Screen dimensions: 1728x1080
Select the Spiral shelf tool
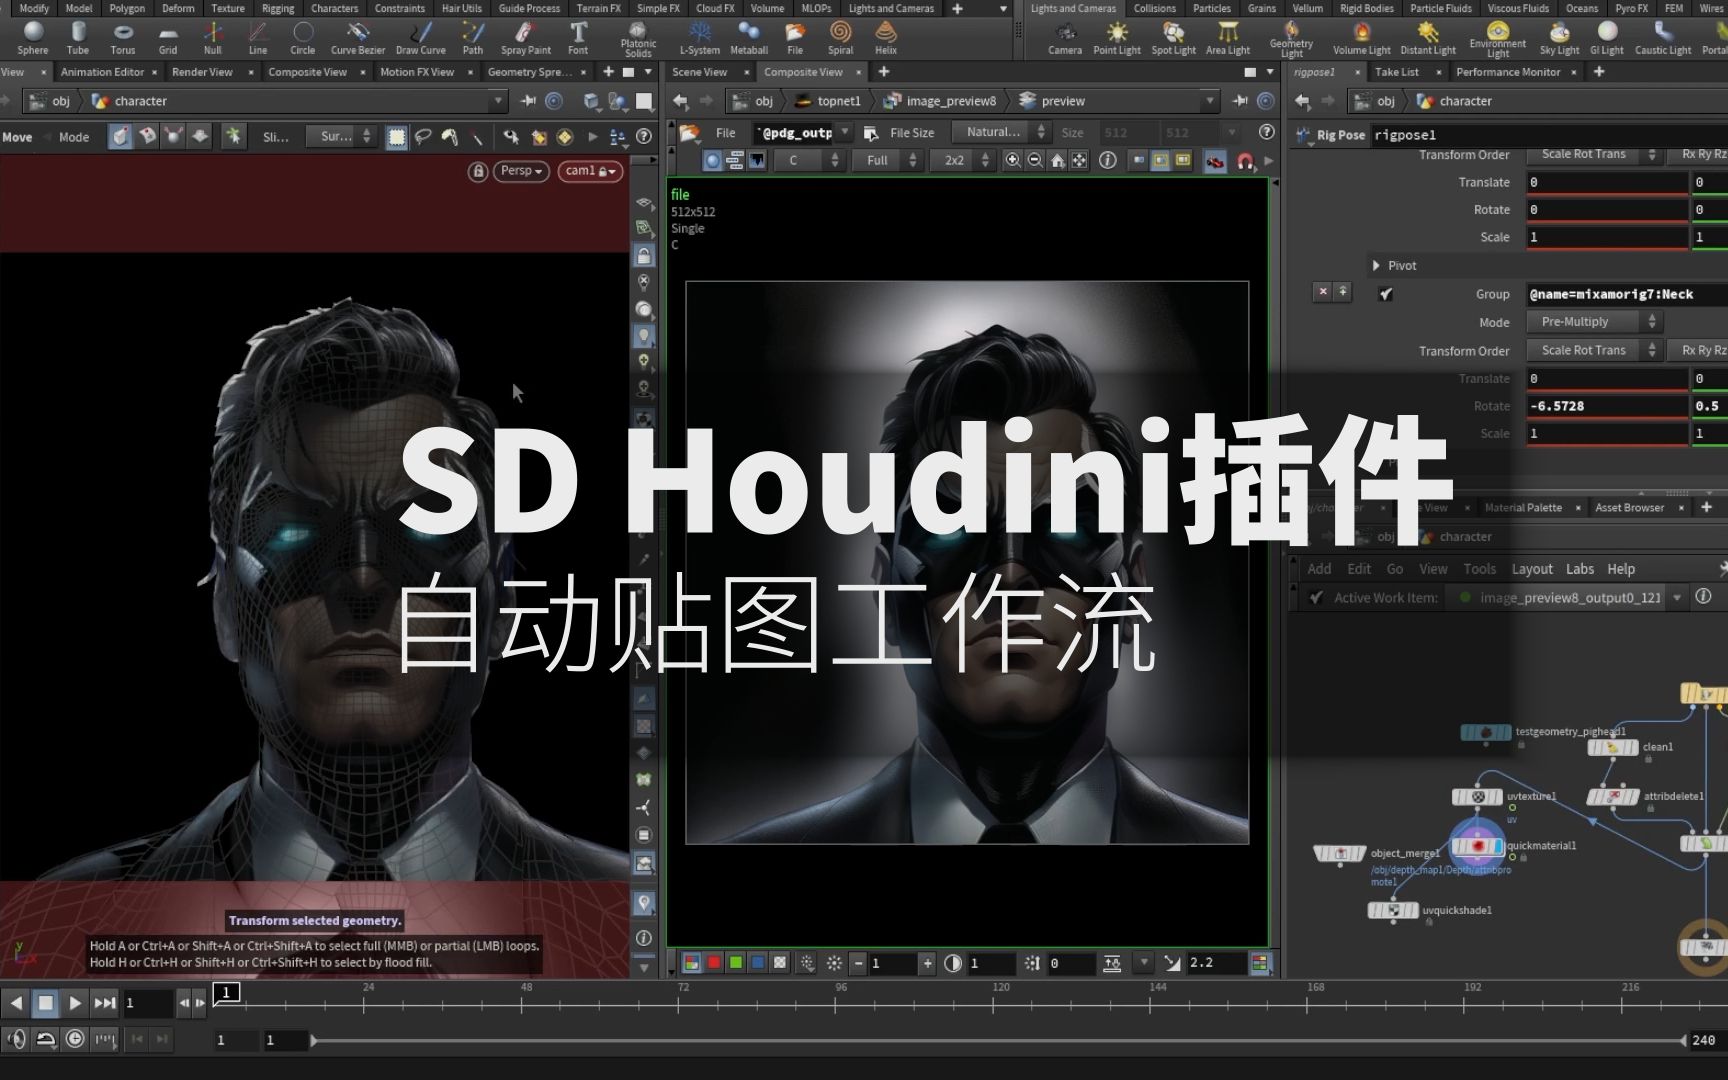click(x=840, y=38)
